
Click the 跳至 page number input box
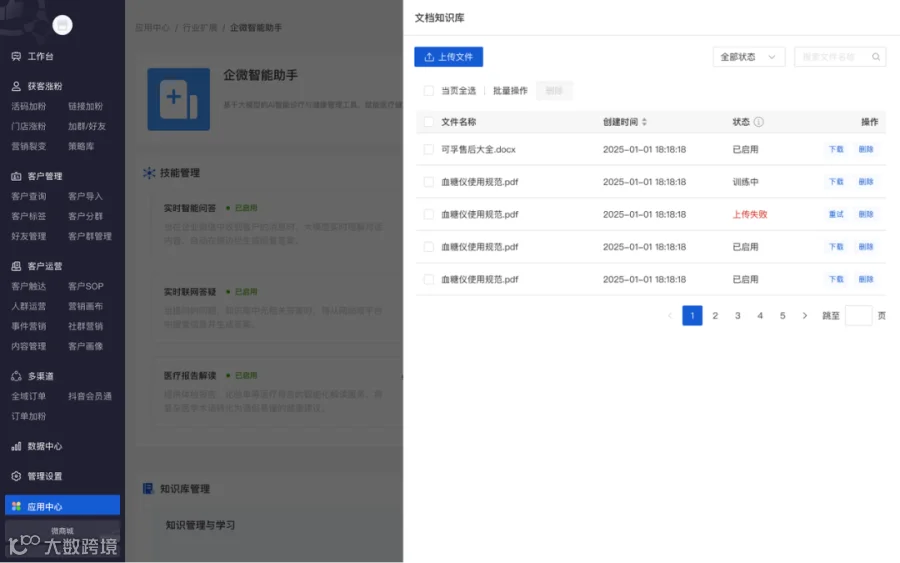[x=859, y=316]
